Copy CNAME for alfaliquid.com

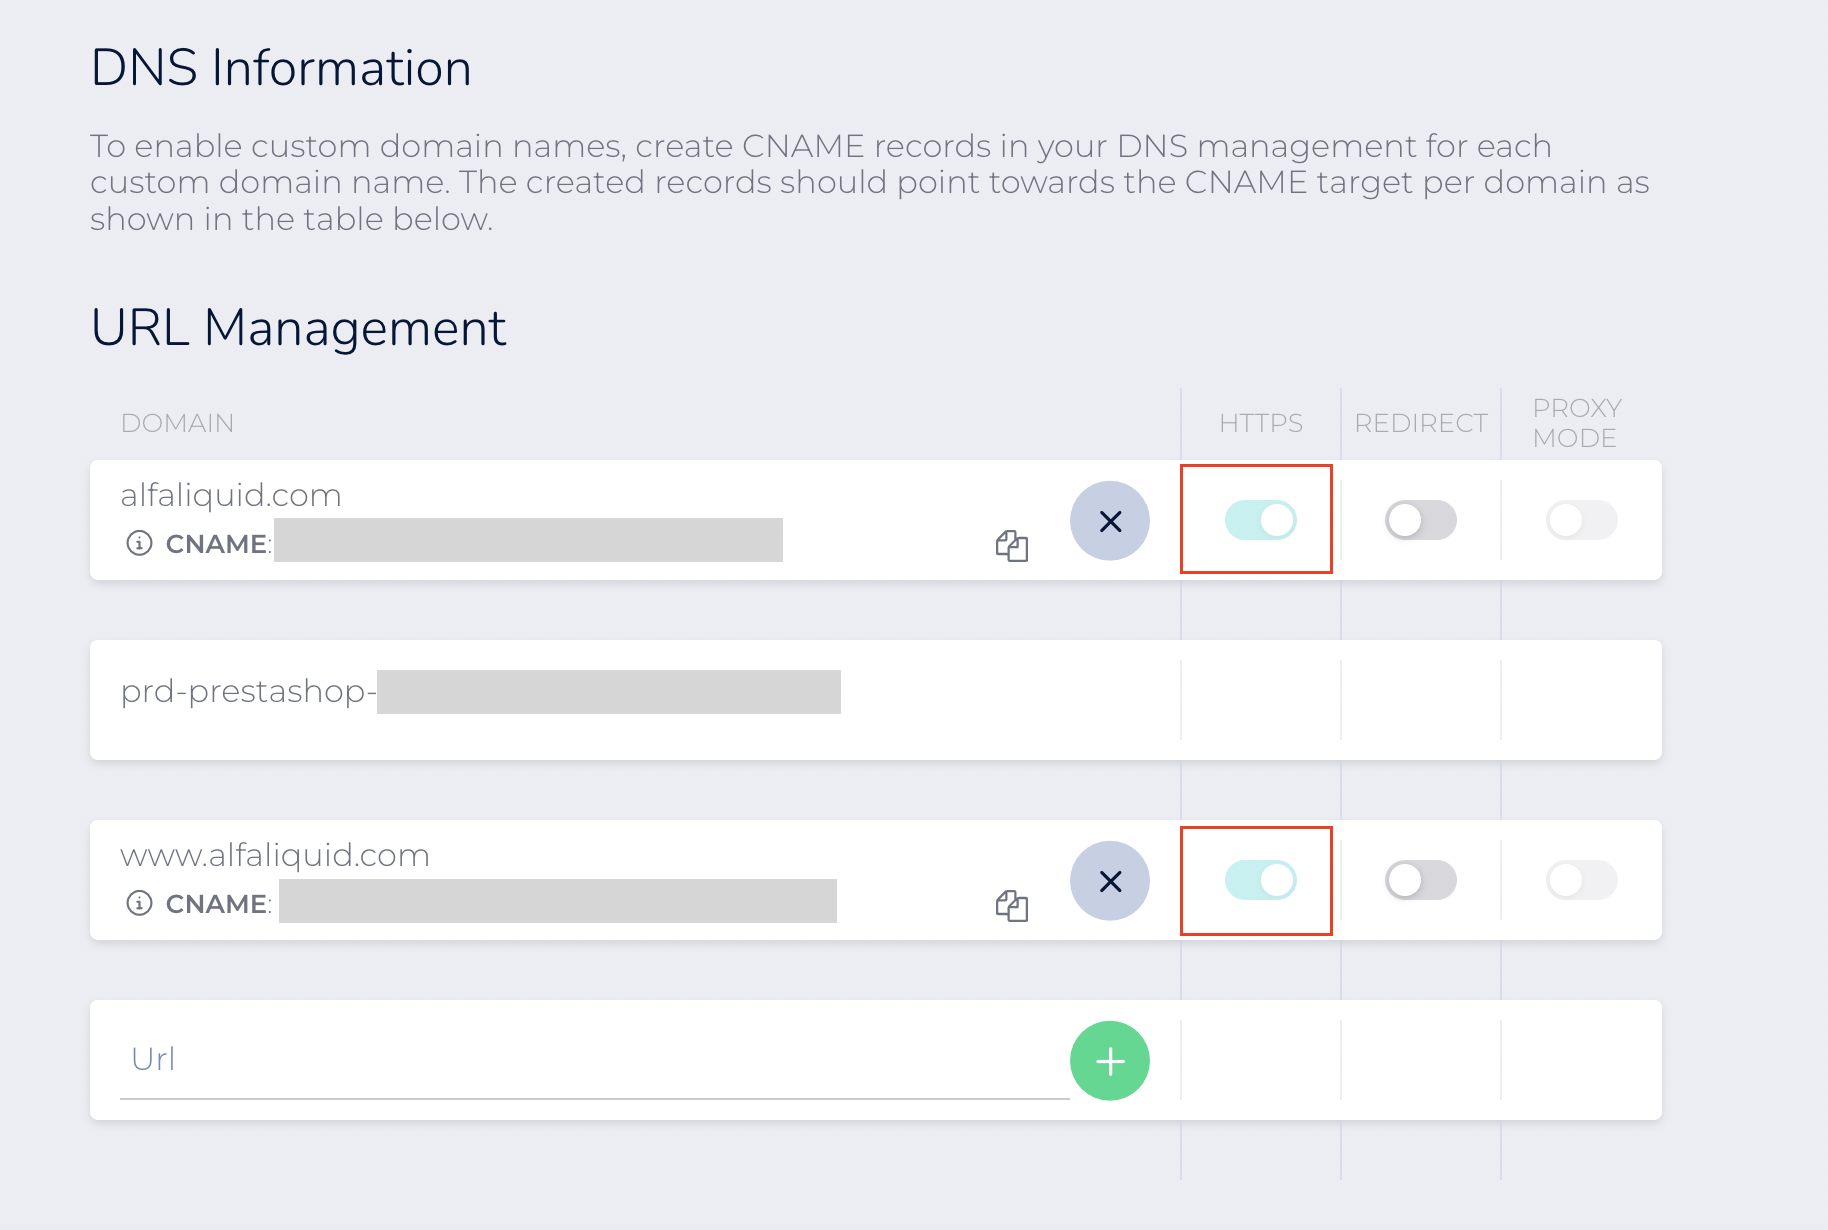[1012, 545]
